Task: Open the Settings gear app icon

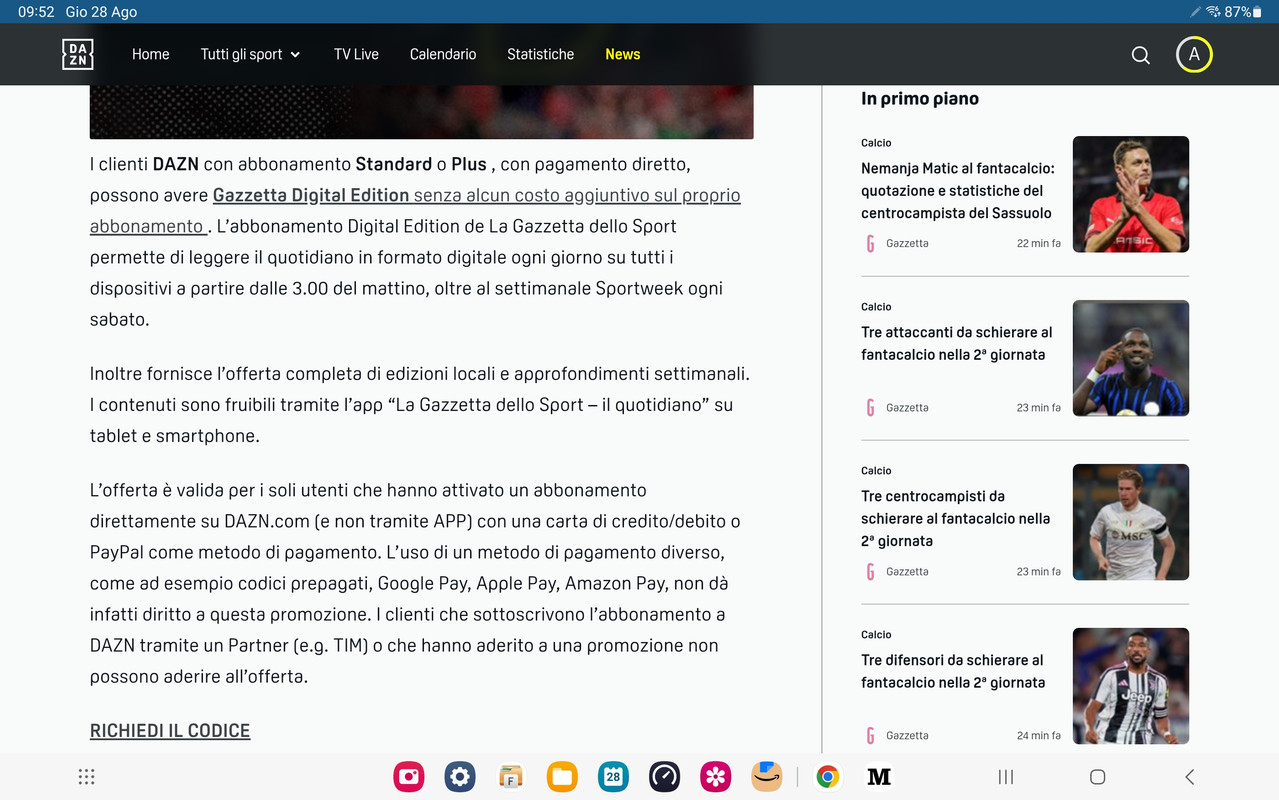Action: [460, 777]
